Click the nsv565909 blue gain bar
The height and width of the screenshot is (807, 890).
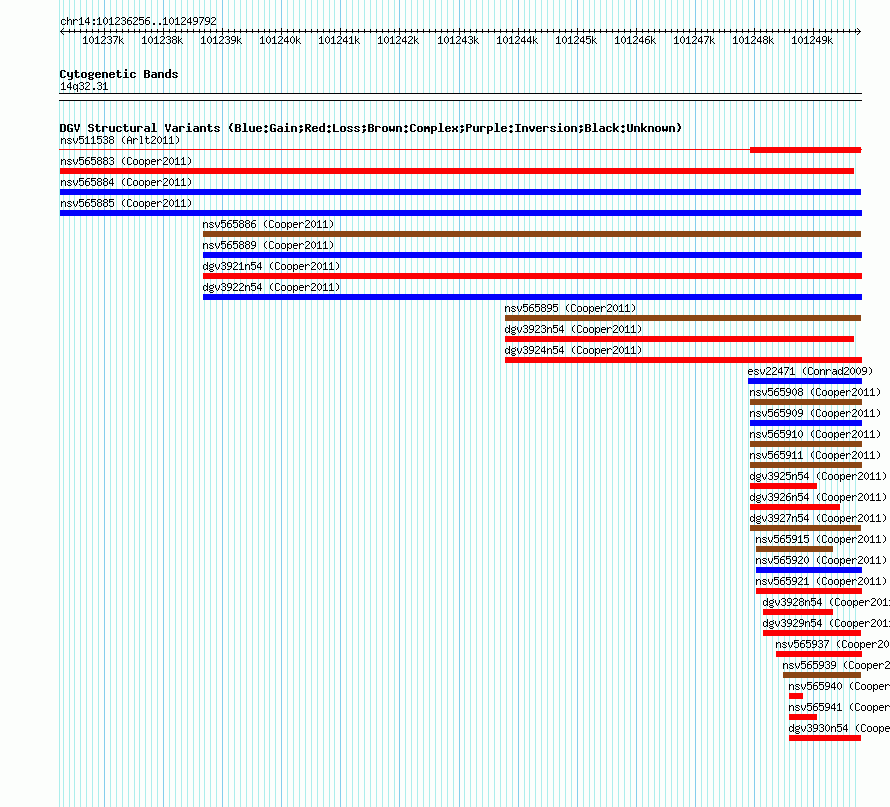tap(806, 423)
